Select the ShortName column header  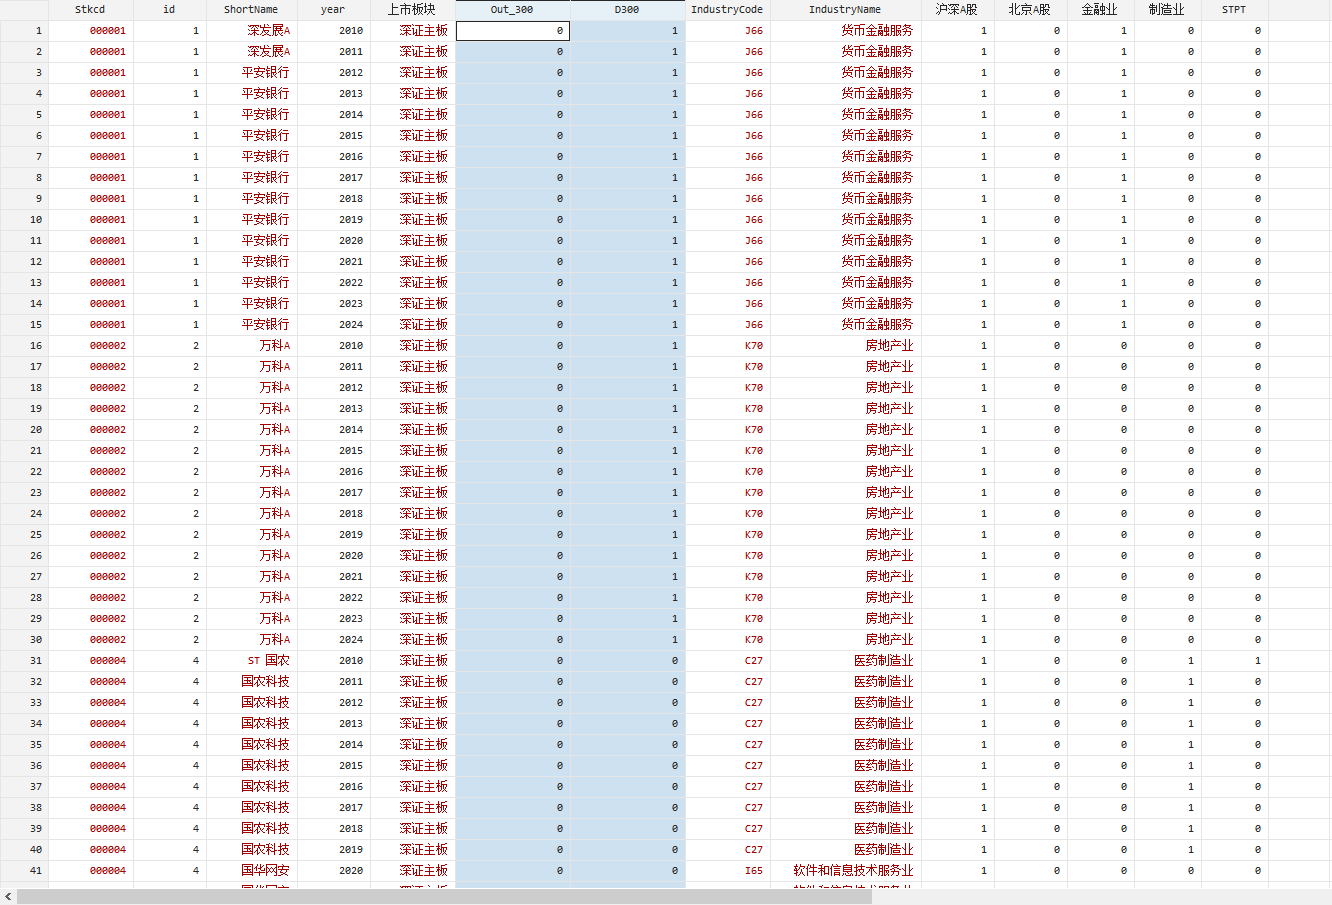pyautogui.click(x=251, y=10)
